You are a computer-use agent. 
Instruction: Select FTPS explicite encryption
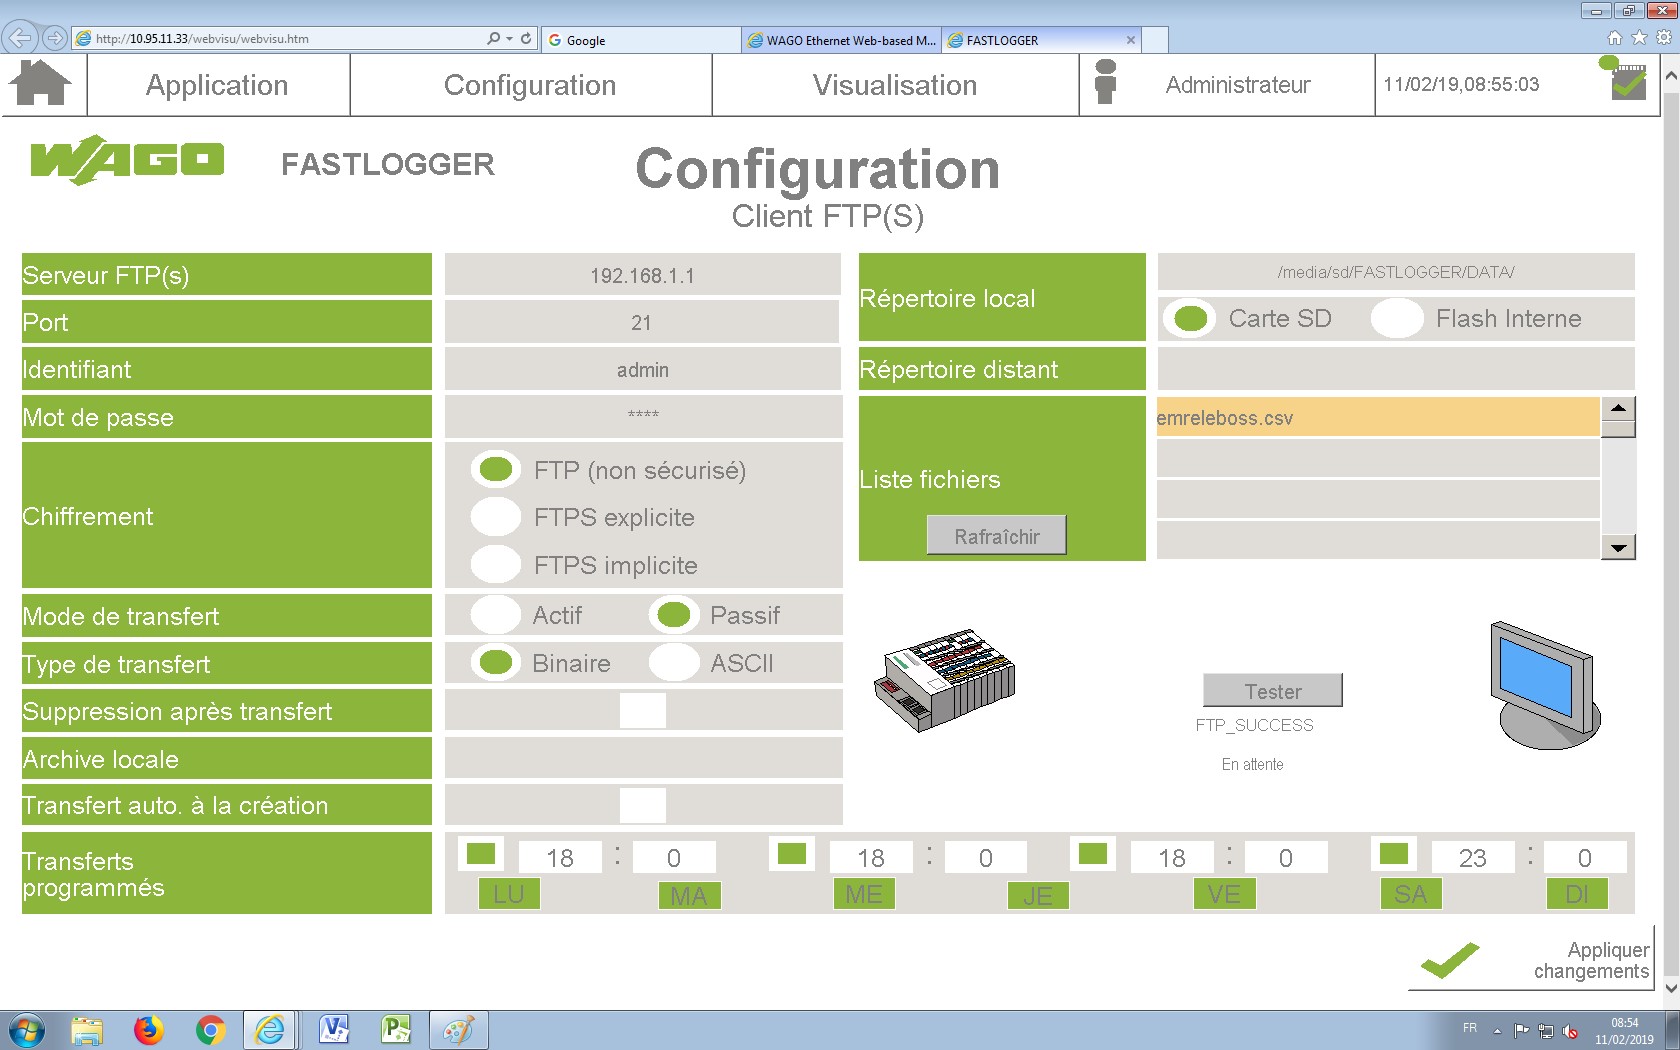click(496, 517)
